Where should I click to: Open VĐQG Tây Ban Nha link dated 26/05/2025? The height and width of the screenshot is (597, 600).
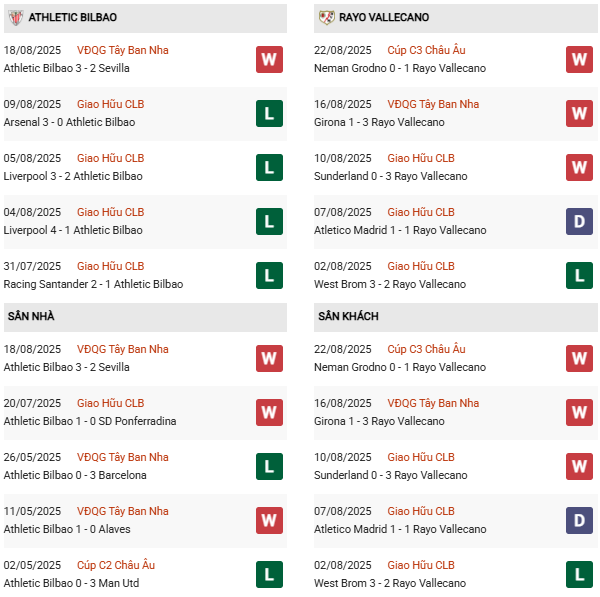coord(122,457)
